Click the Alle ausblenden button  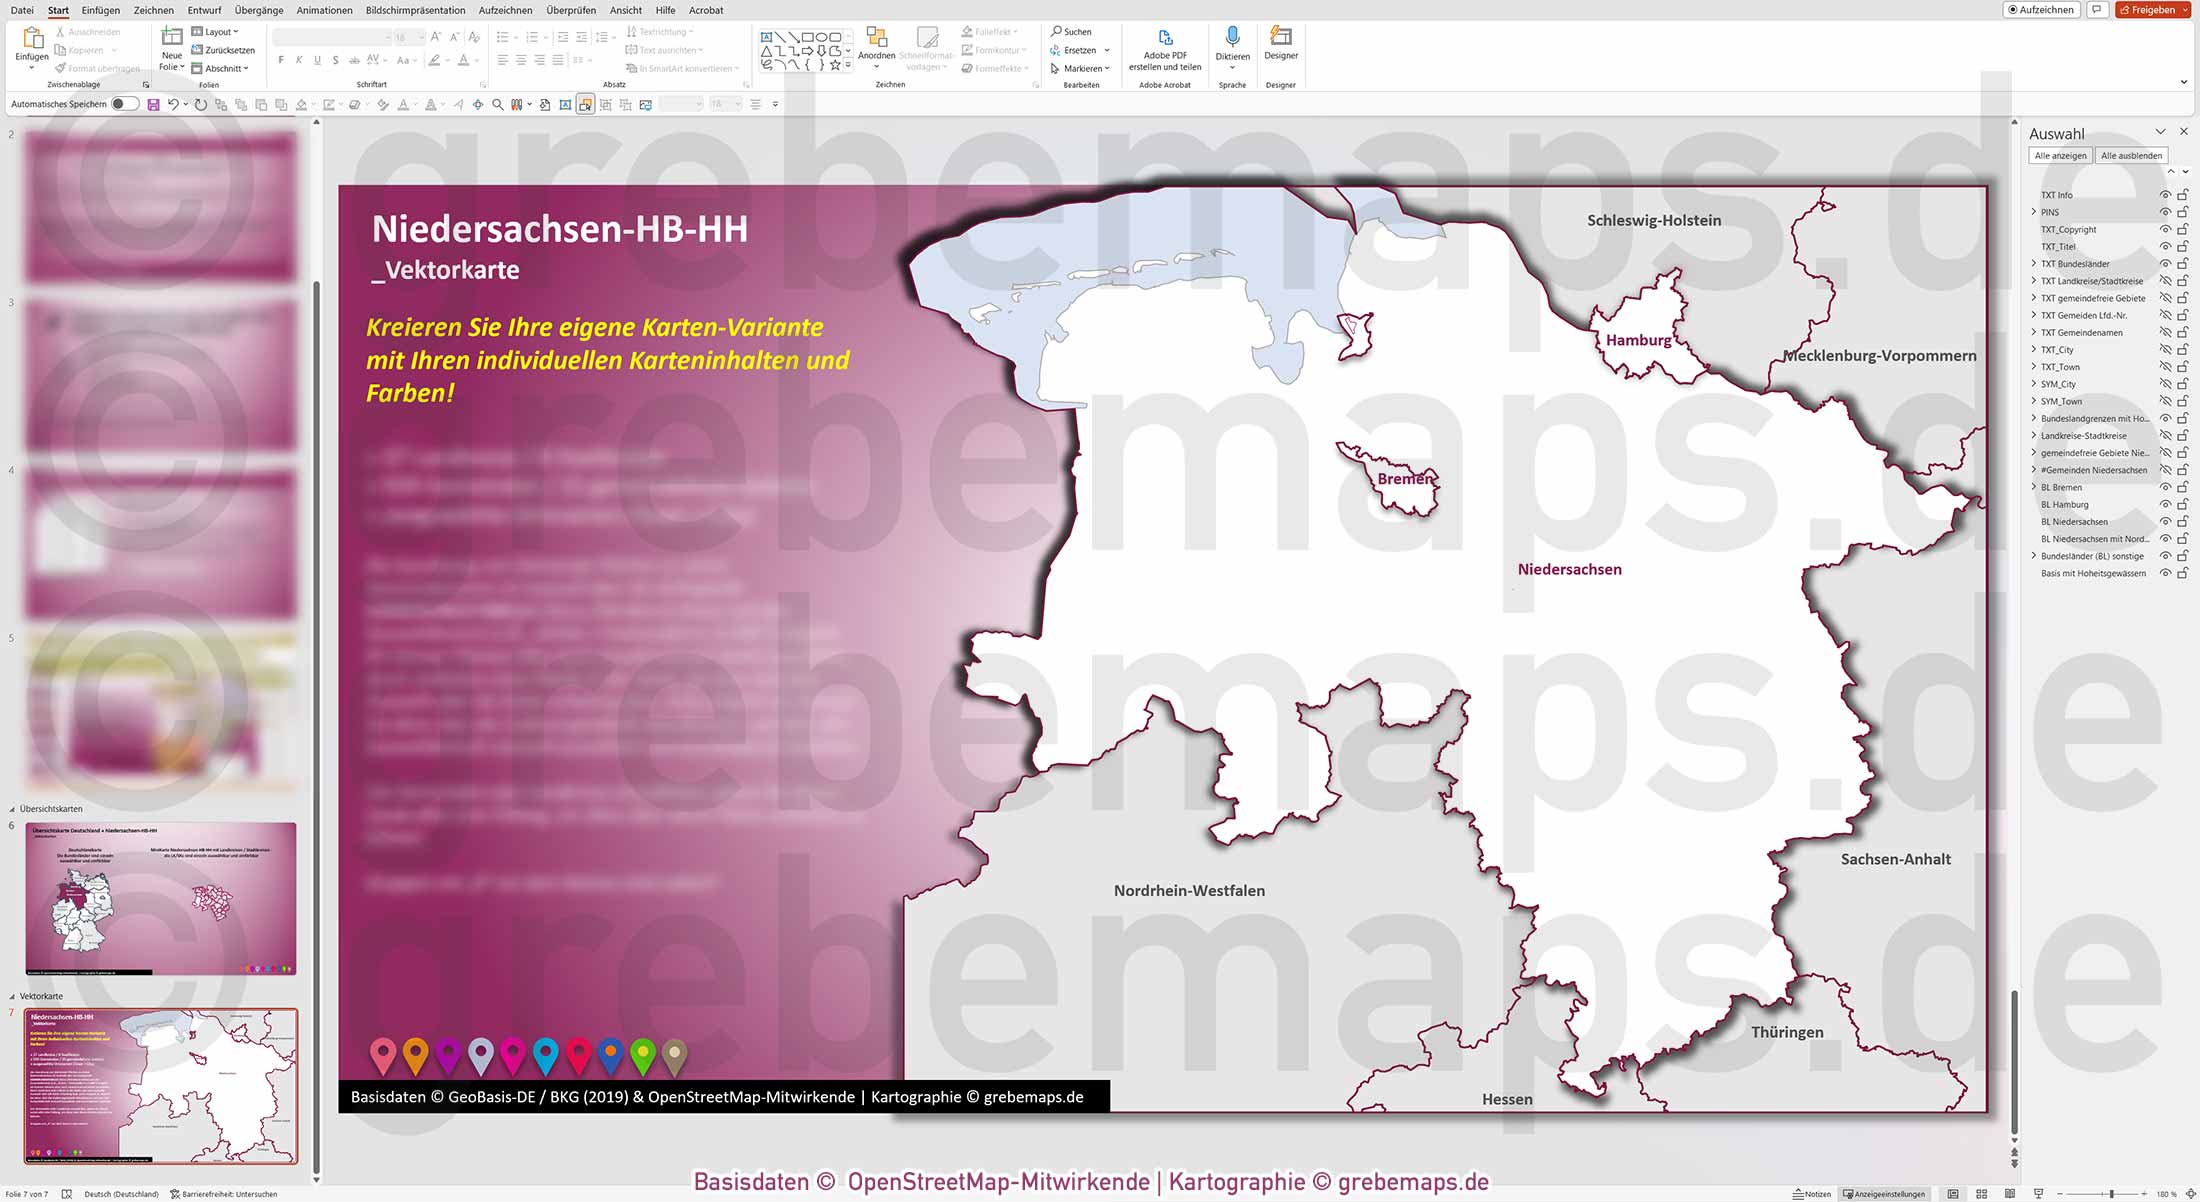pyautogui.click(x=2132, y=155)
